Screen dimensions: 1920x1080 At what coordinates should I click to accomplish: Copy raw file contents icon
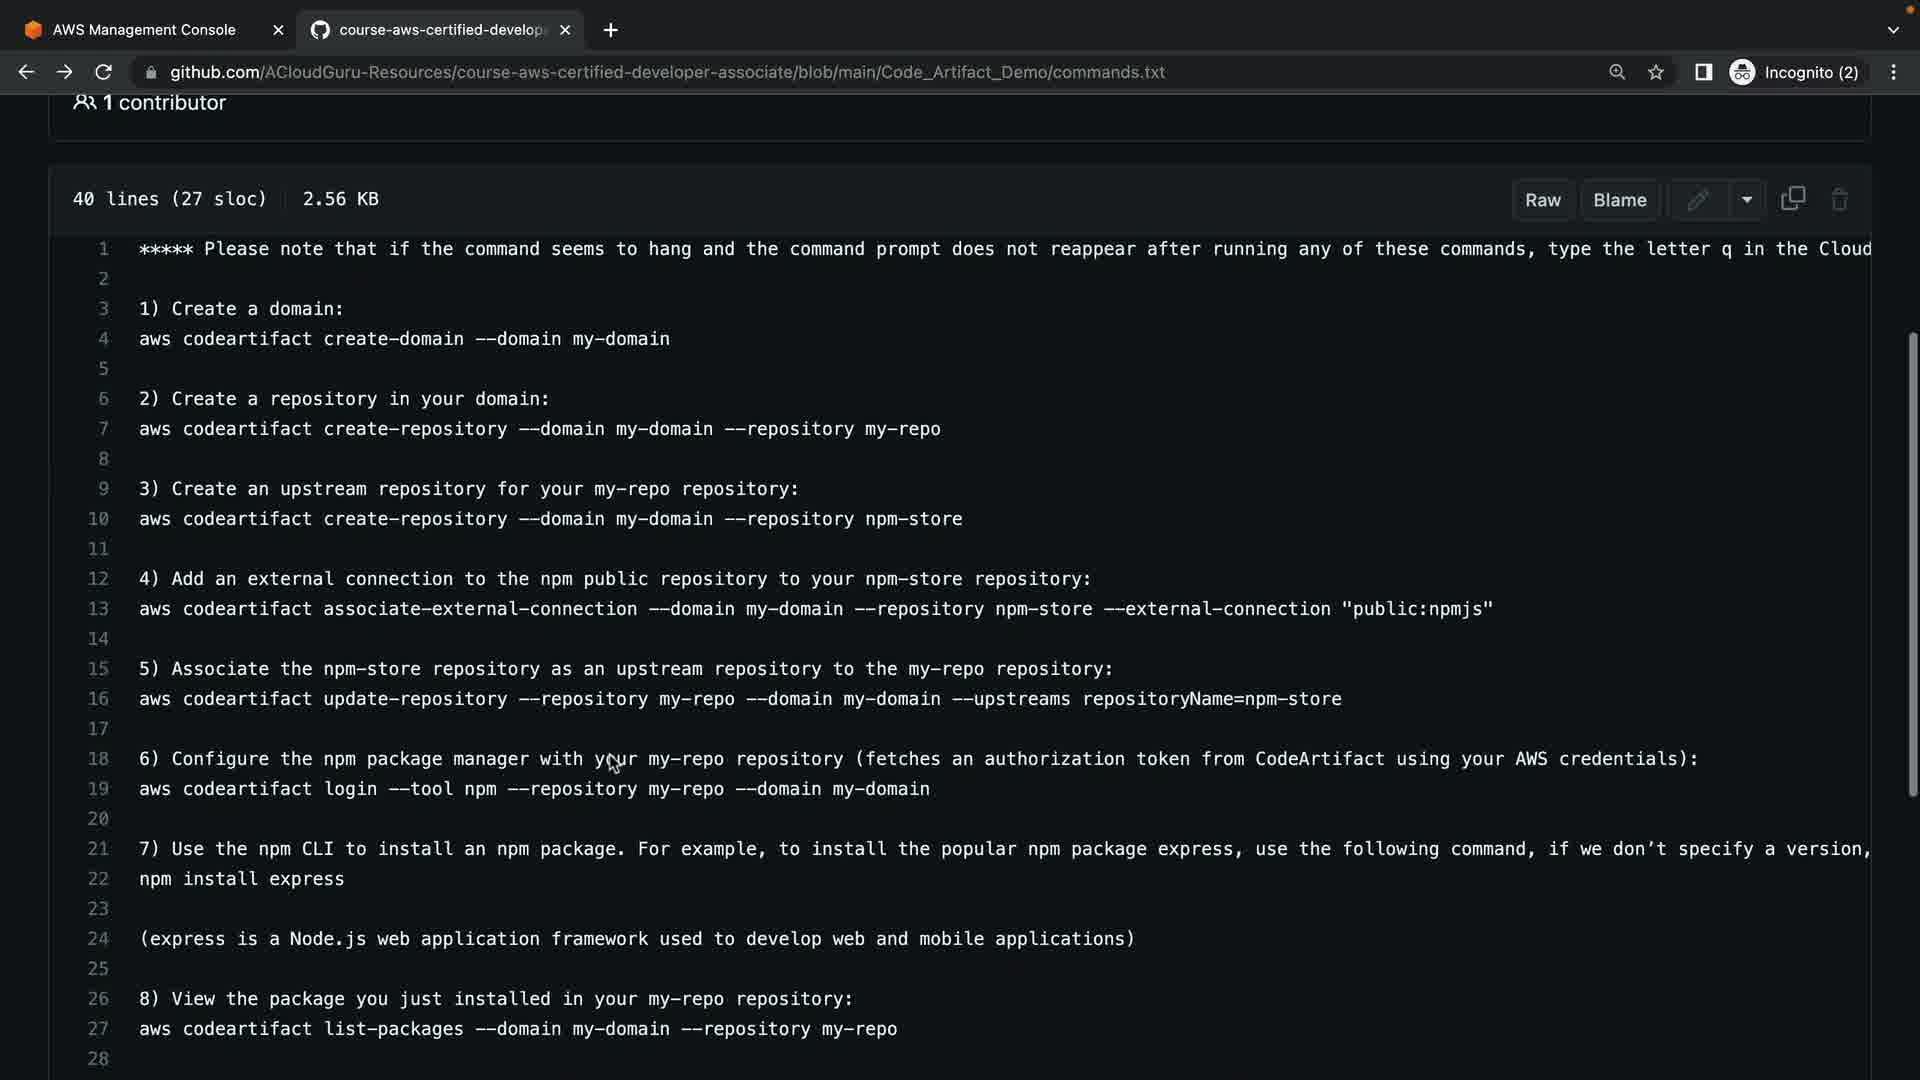(1793, 199)
